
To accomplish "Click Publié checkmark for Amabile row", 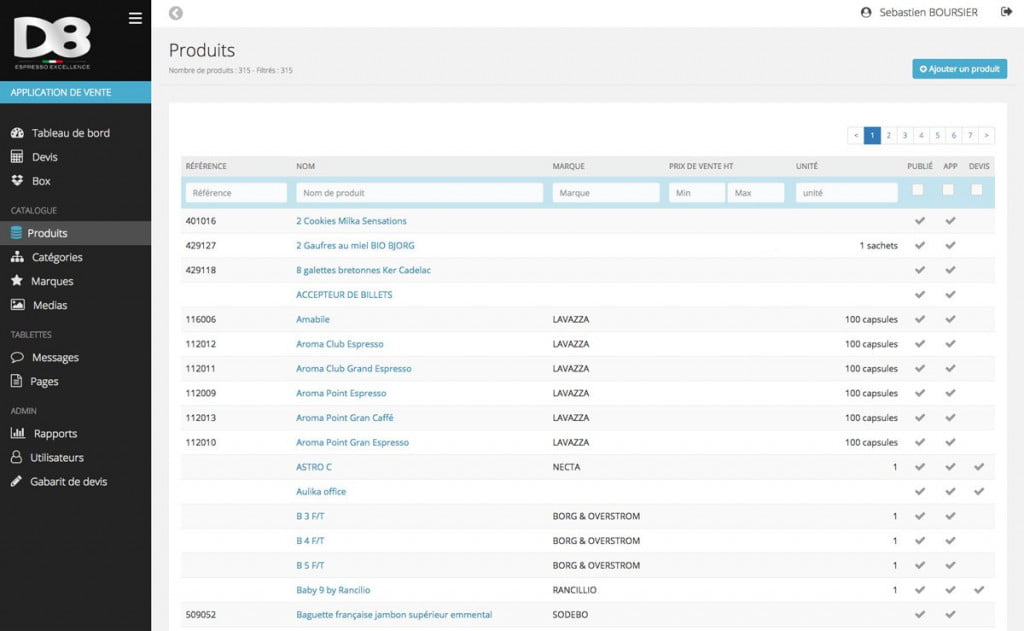I will pos(920,319).
